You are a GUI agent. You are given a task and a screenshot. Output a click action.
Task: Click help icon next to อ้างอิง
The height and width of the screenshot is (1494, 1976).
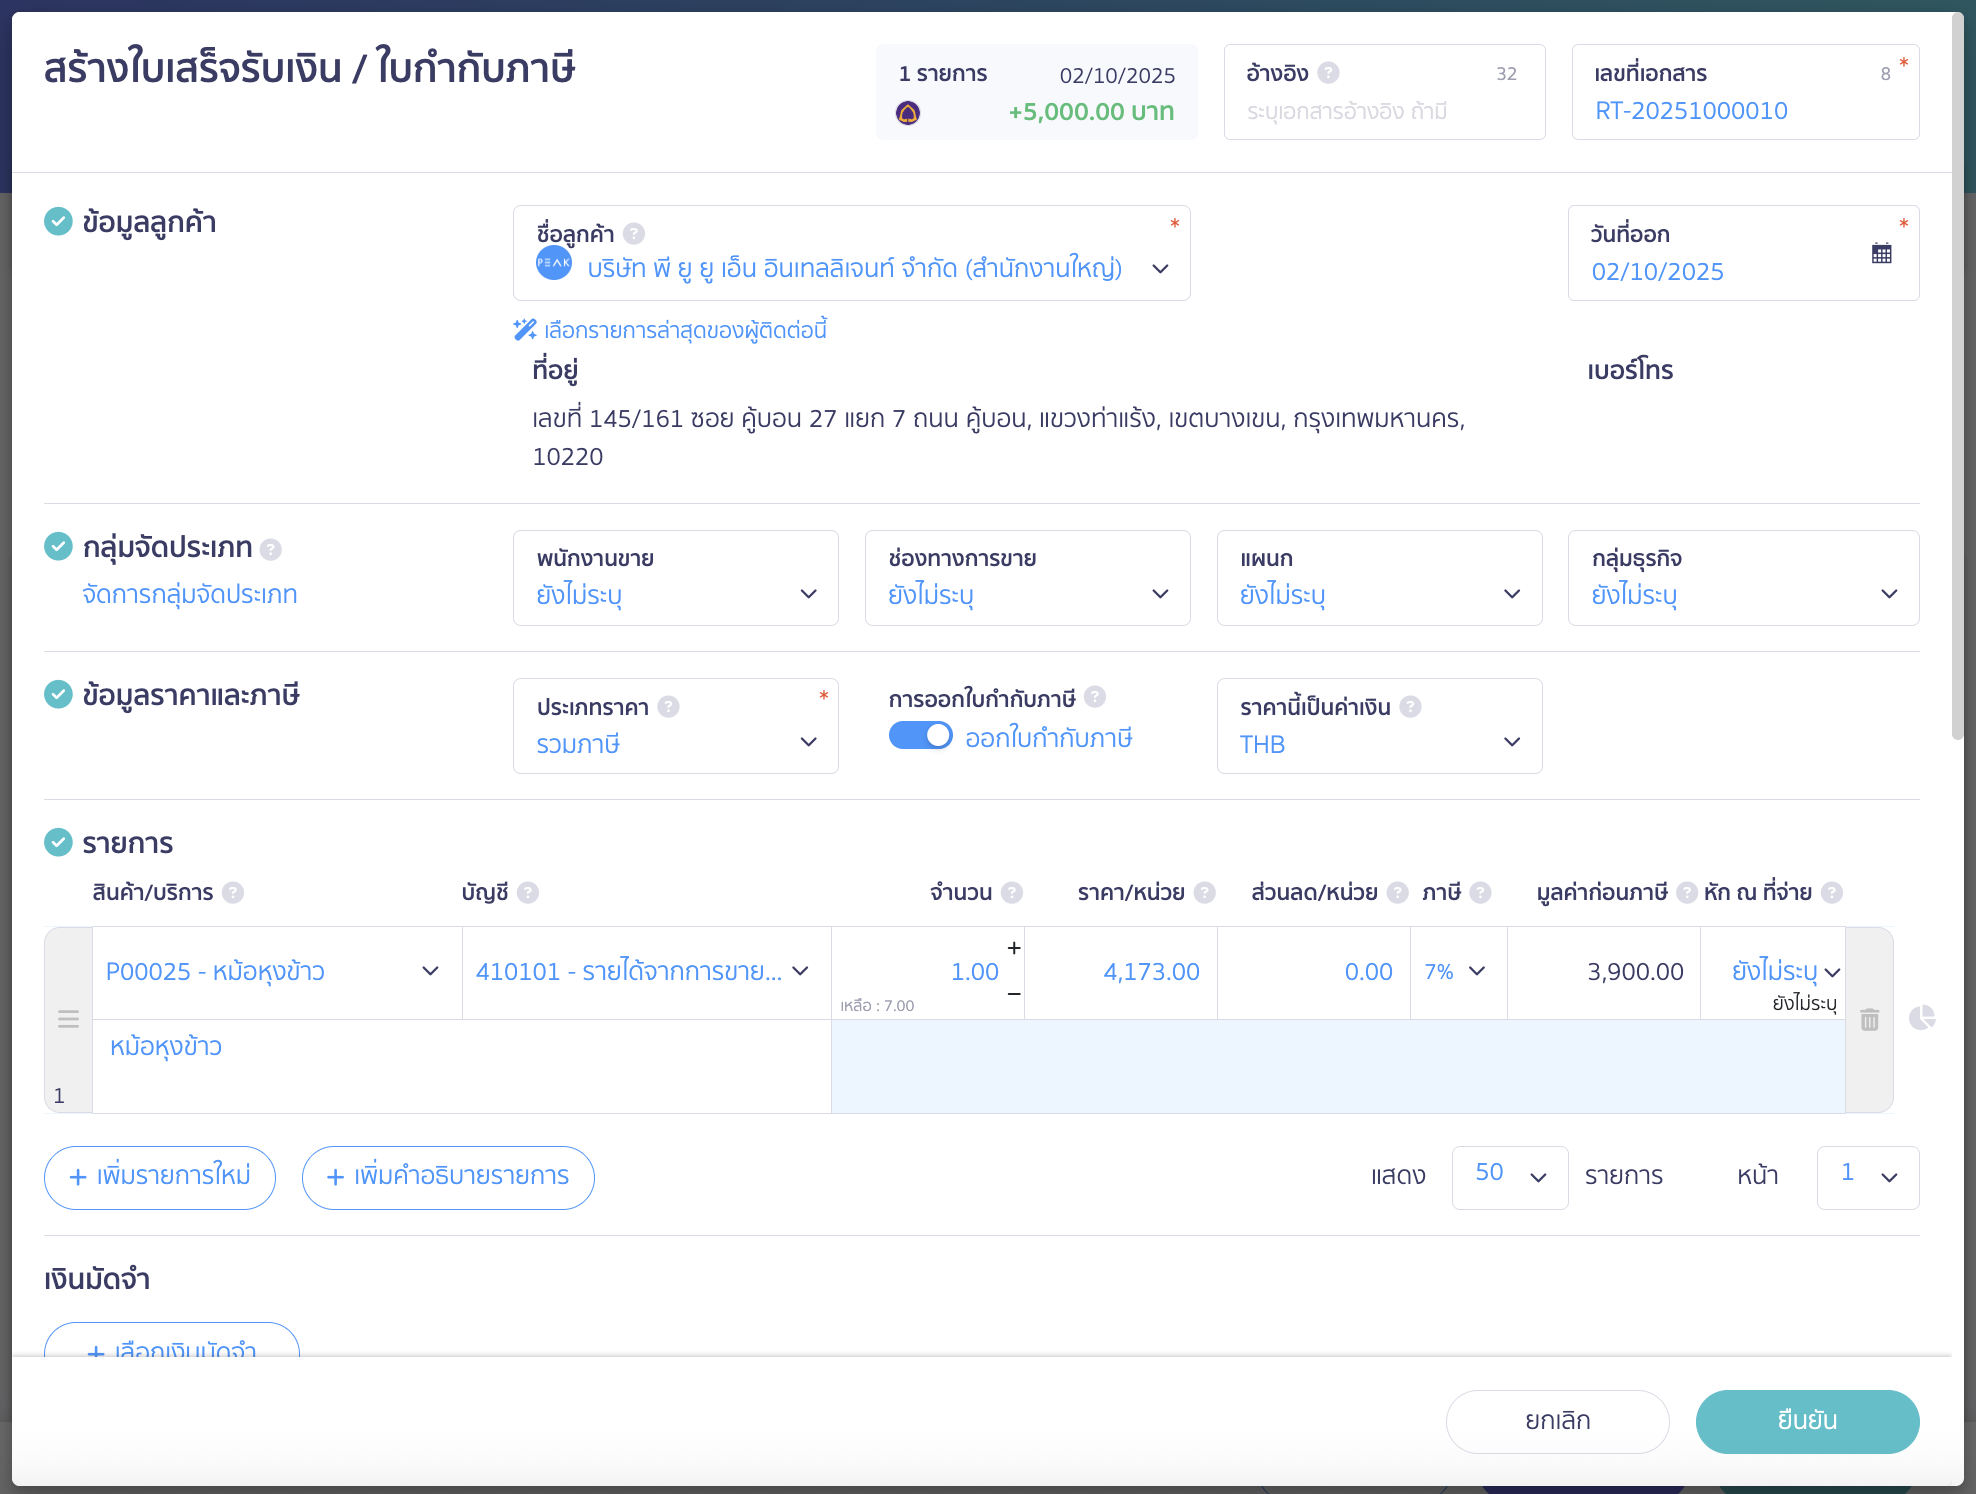pos(1328,73)
